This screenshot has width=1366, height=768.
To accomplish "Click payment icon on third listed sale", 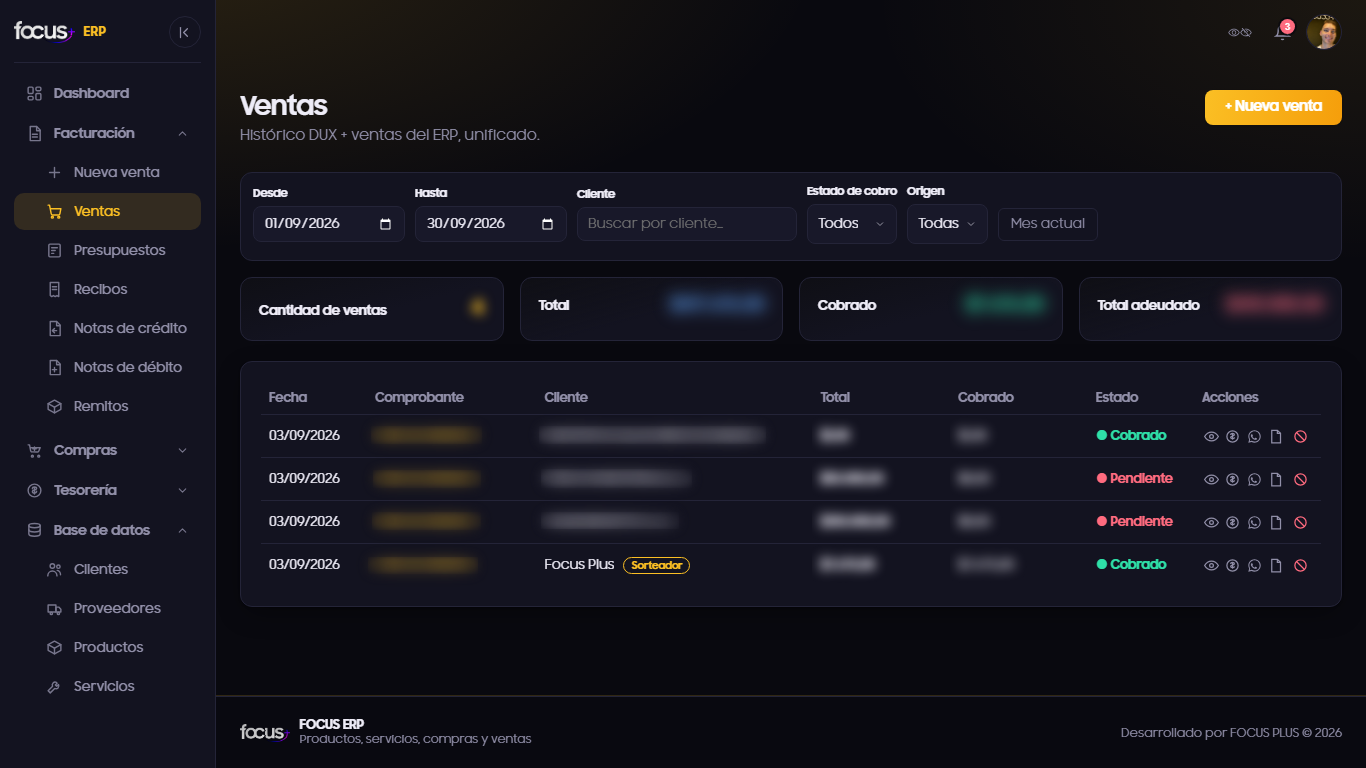I will pos(1233,523).
